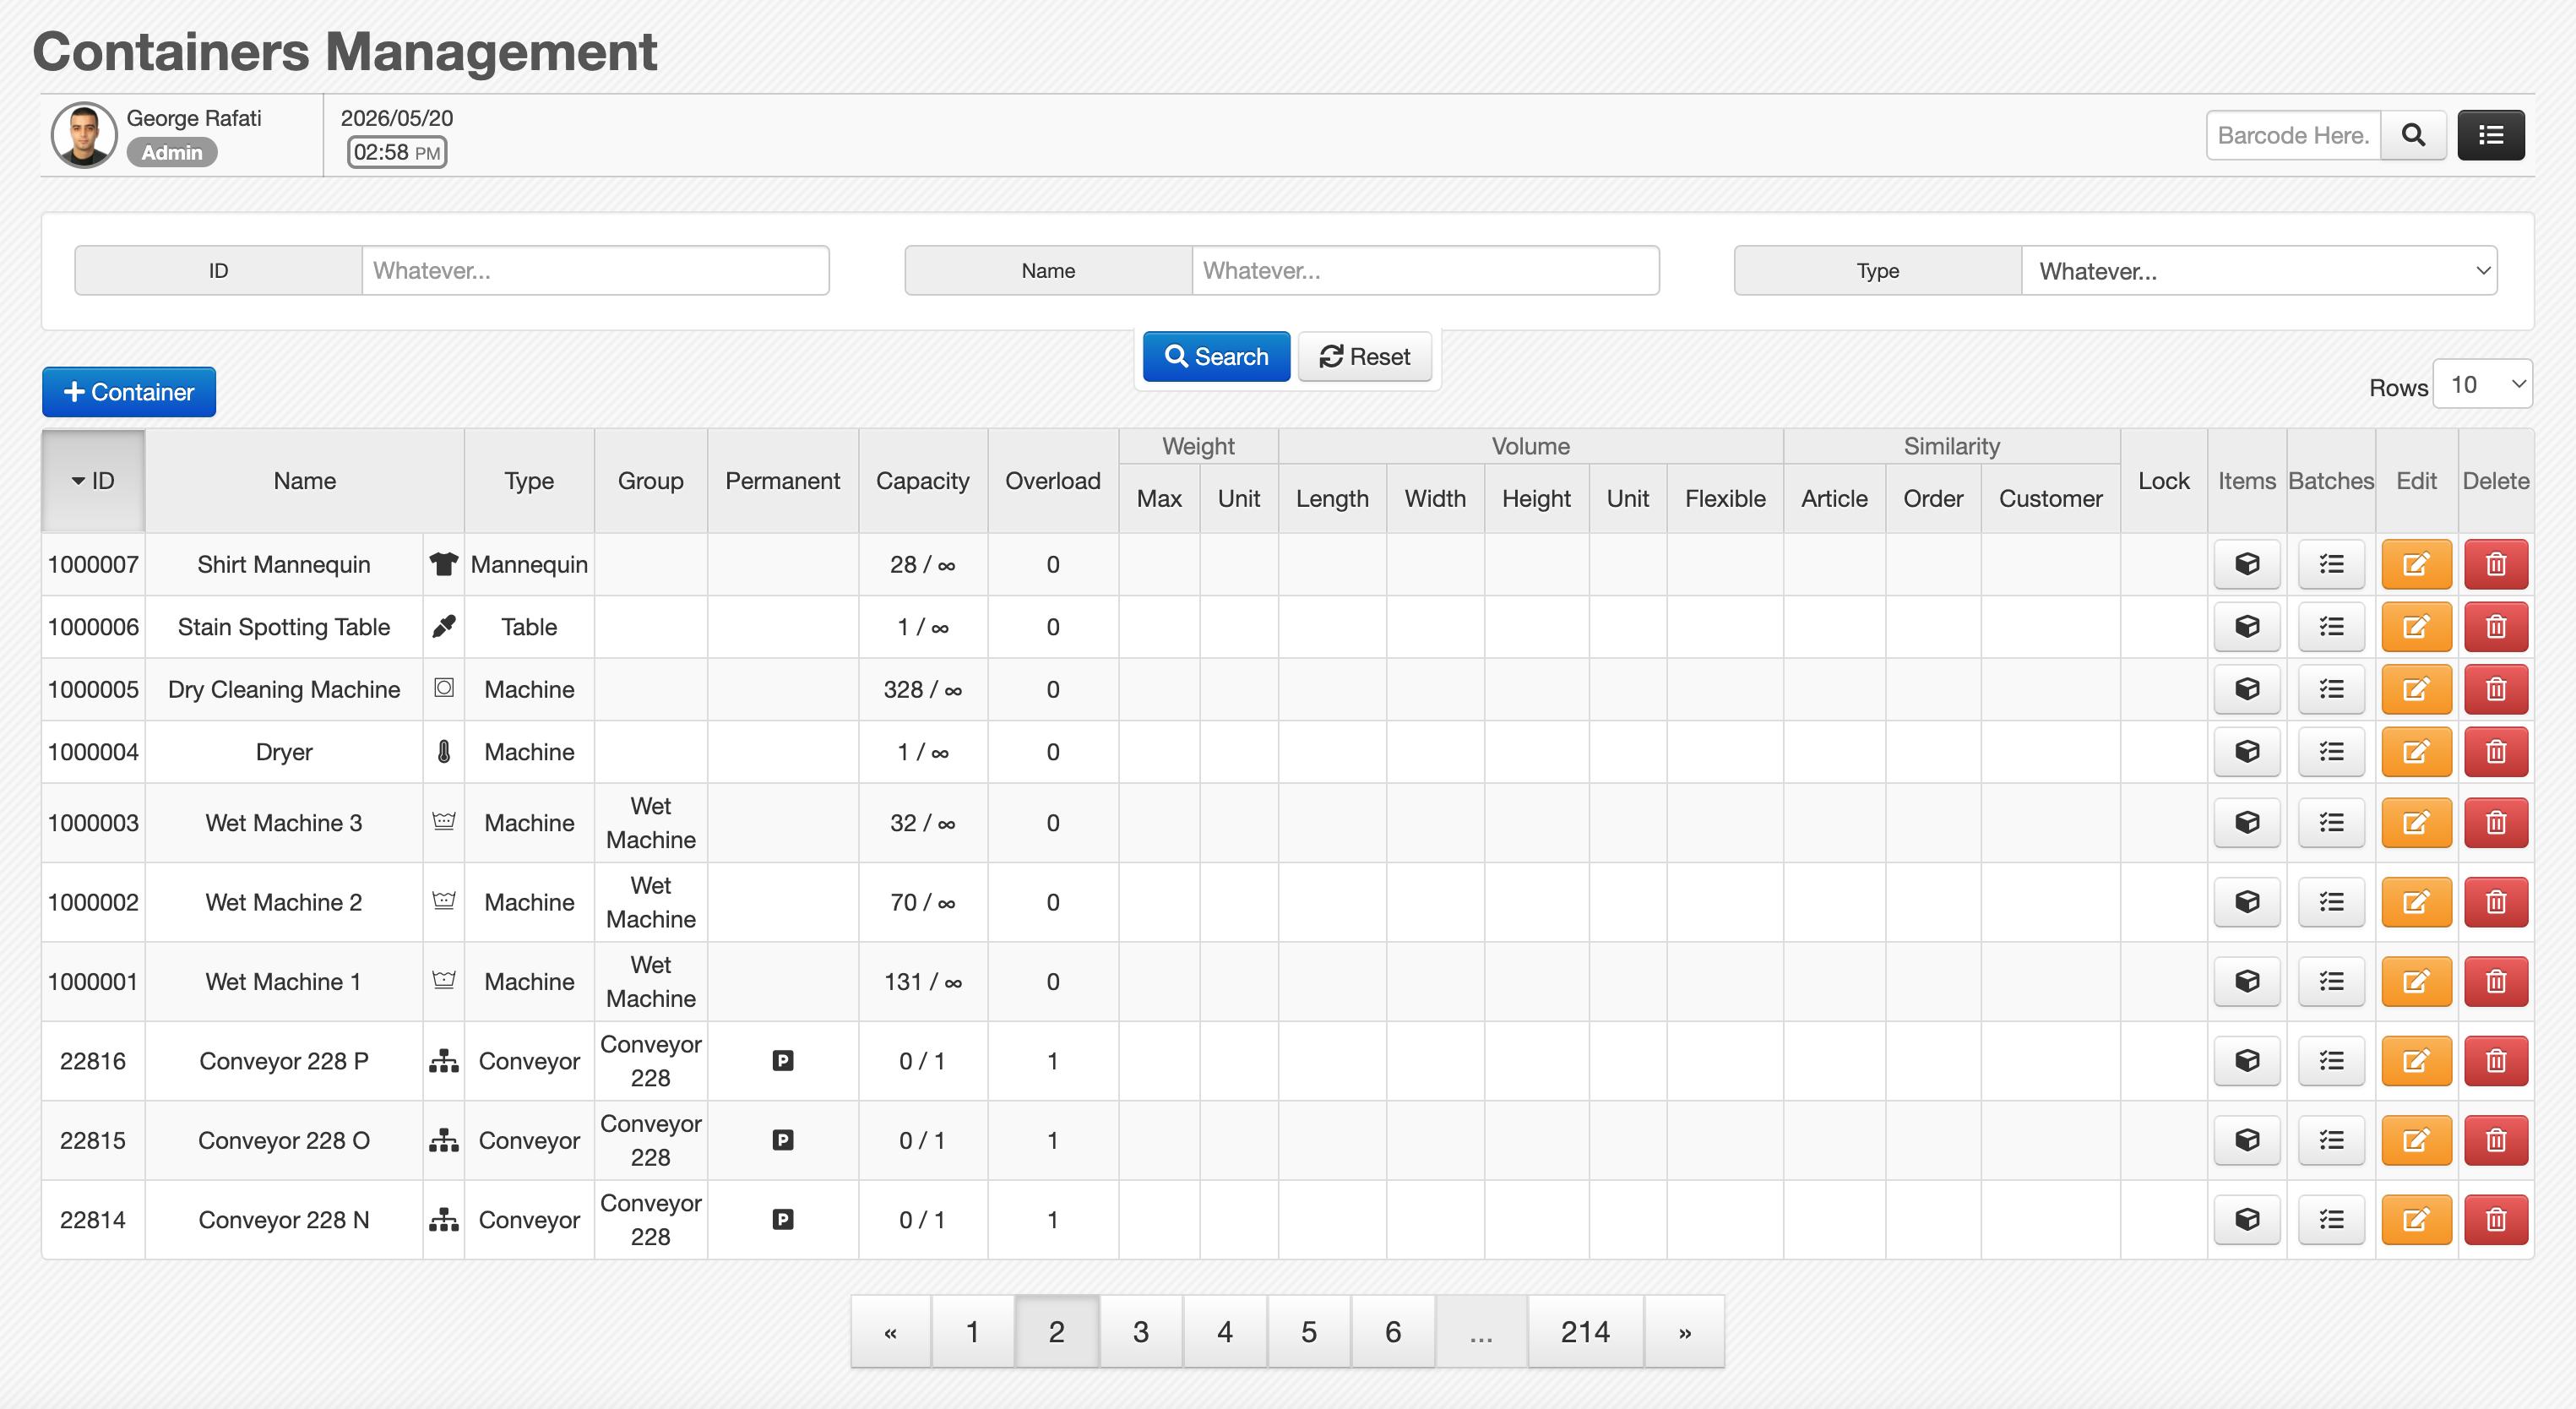This screenshot has width=2576, height=1409.
Task: Select the Wet Machine 3 name cell
Action: click(284, 823)
